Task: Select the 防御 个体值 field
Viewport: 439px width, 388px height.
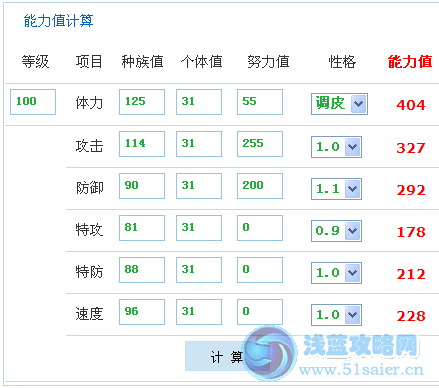Action: point(199,186)
